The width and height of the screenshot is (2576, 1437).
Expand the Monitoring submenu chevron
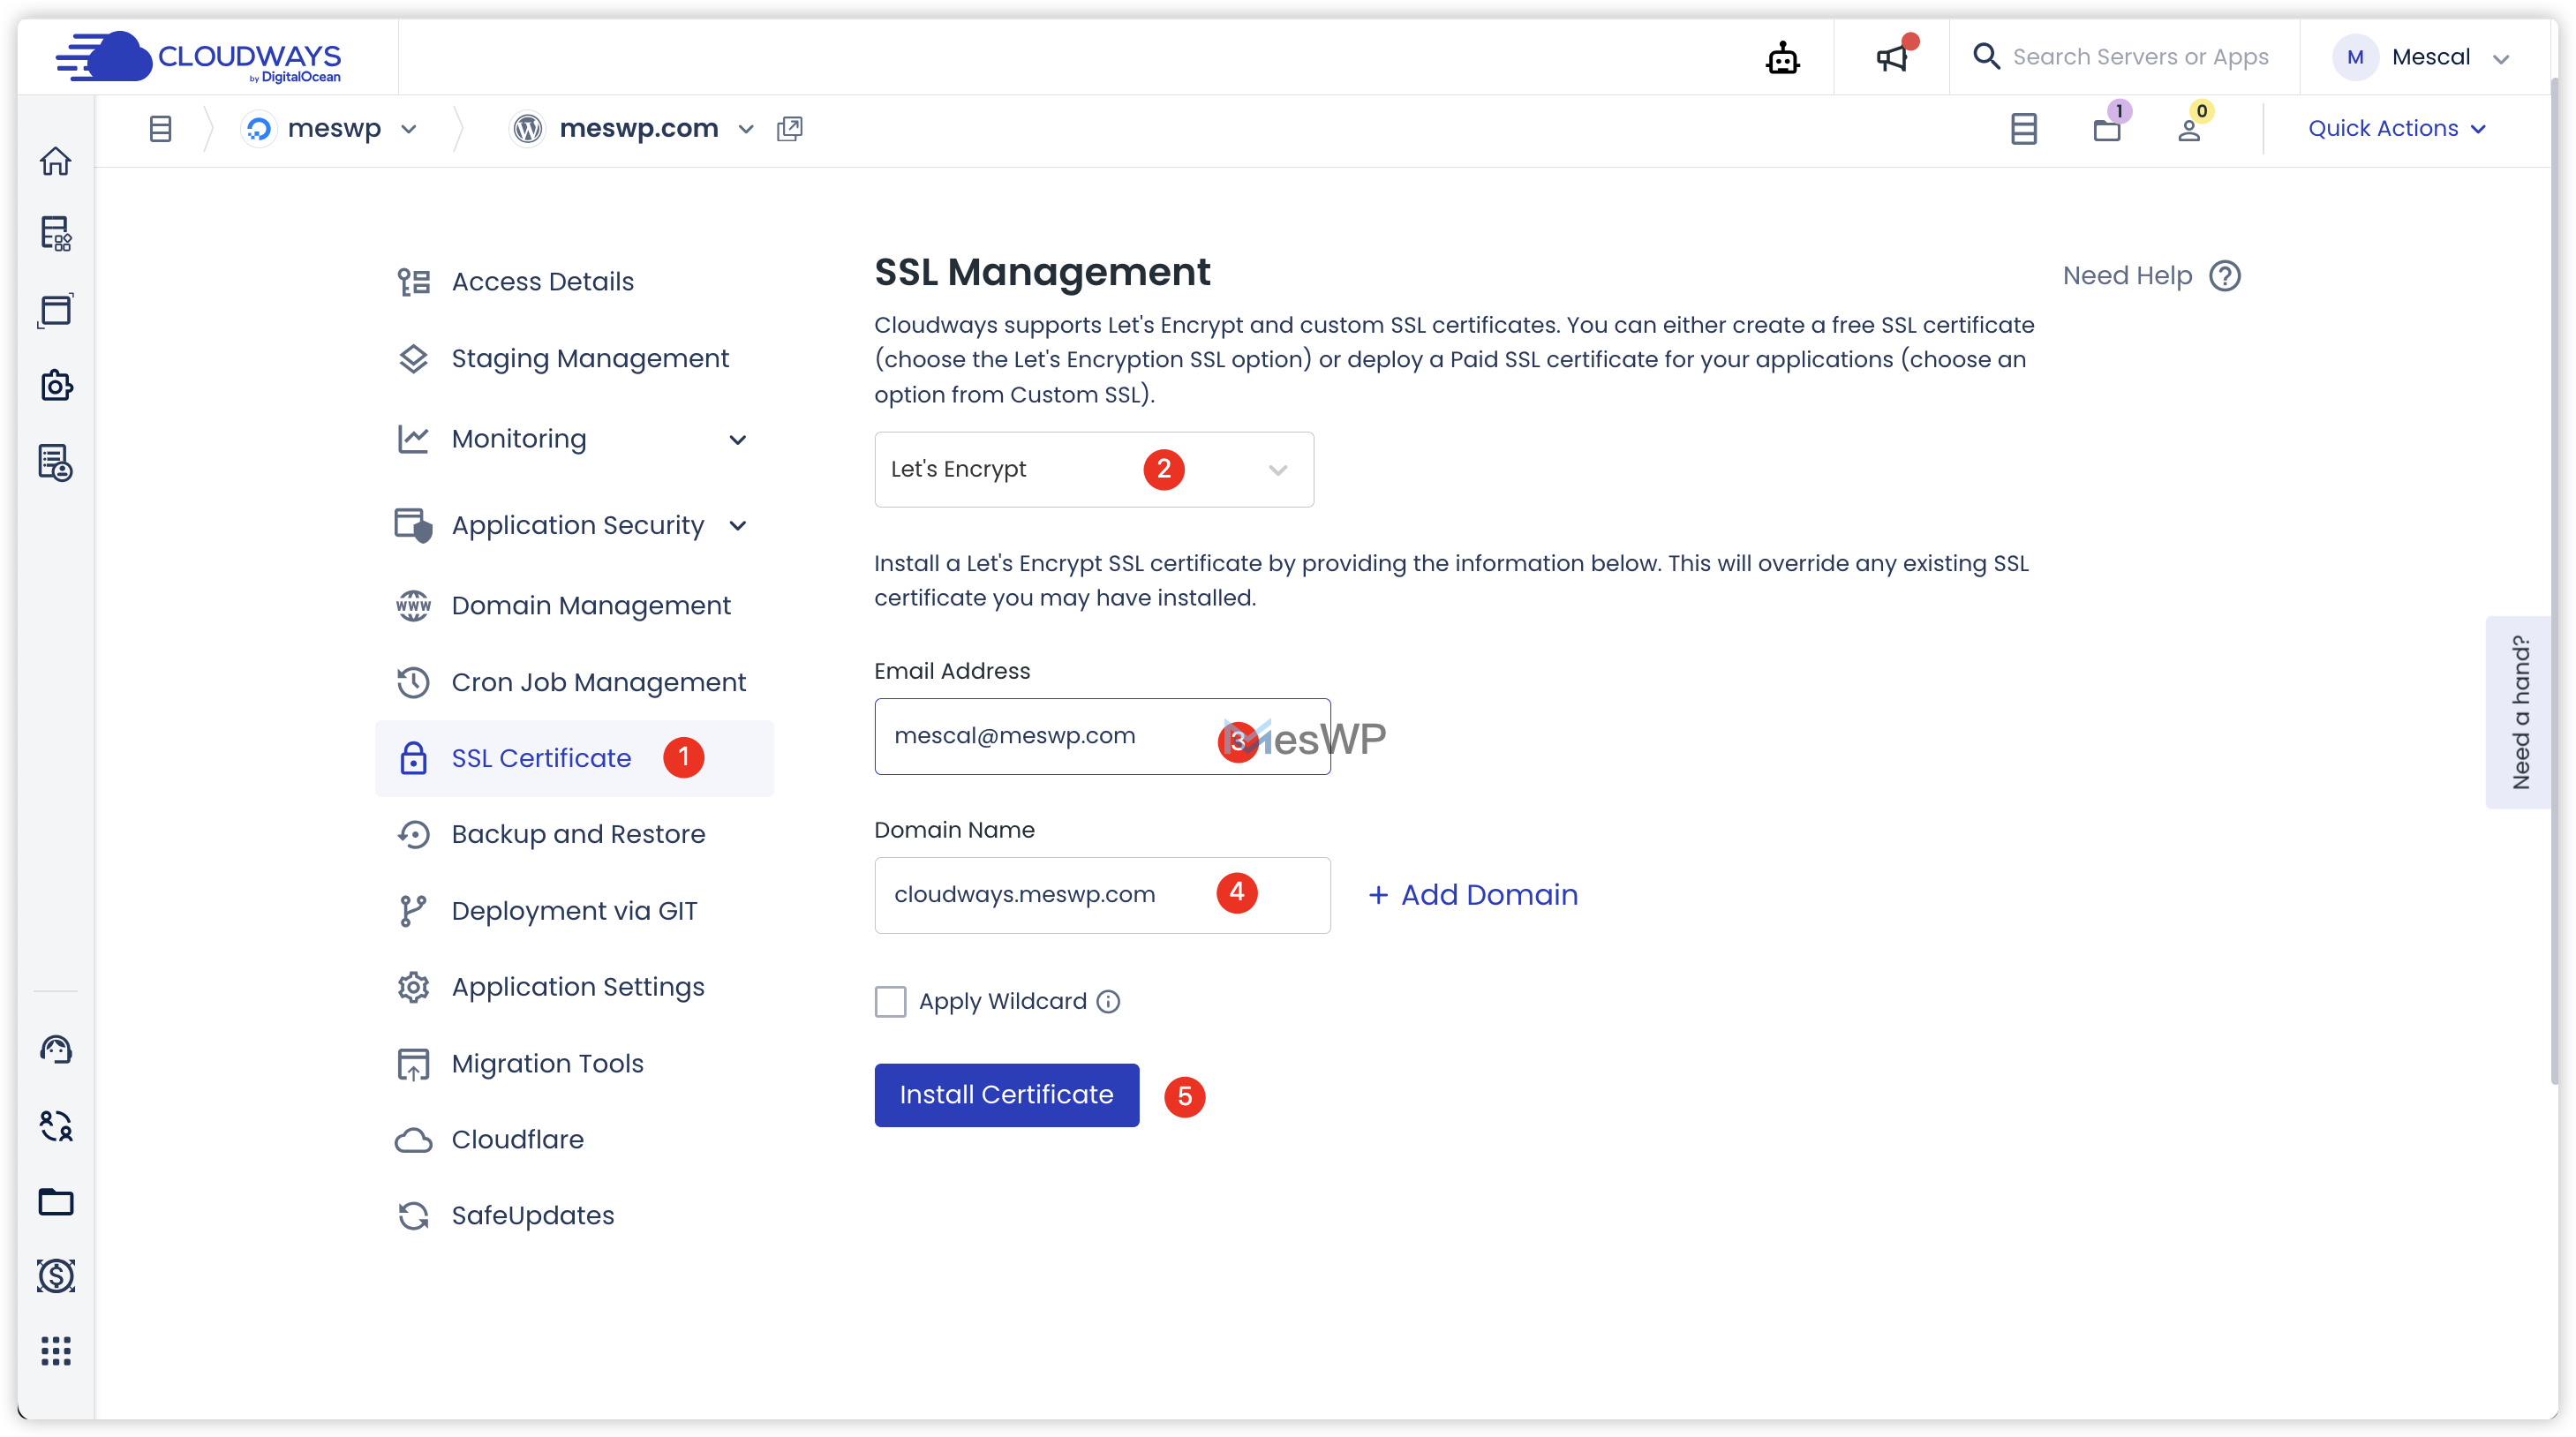coord(738,440)
